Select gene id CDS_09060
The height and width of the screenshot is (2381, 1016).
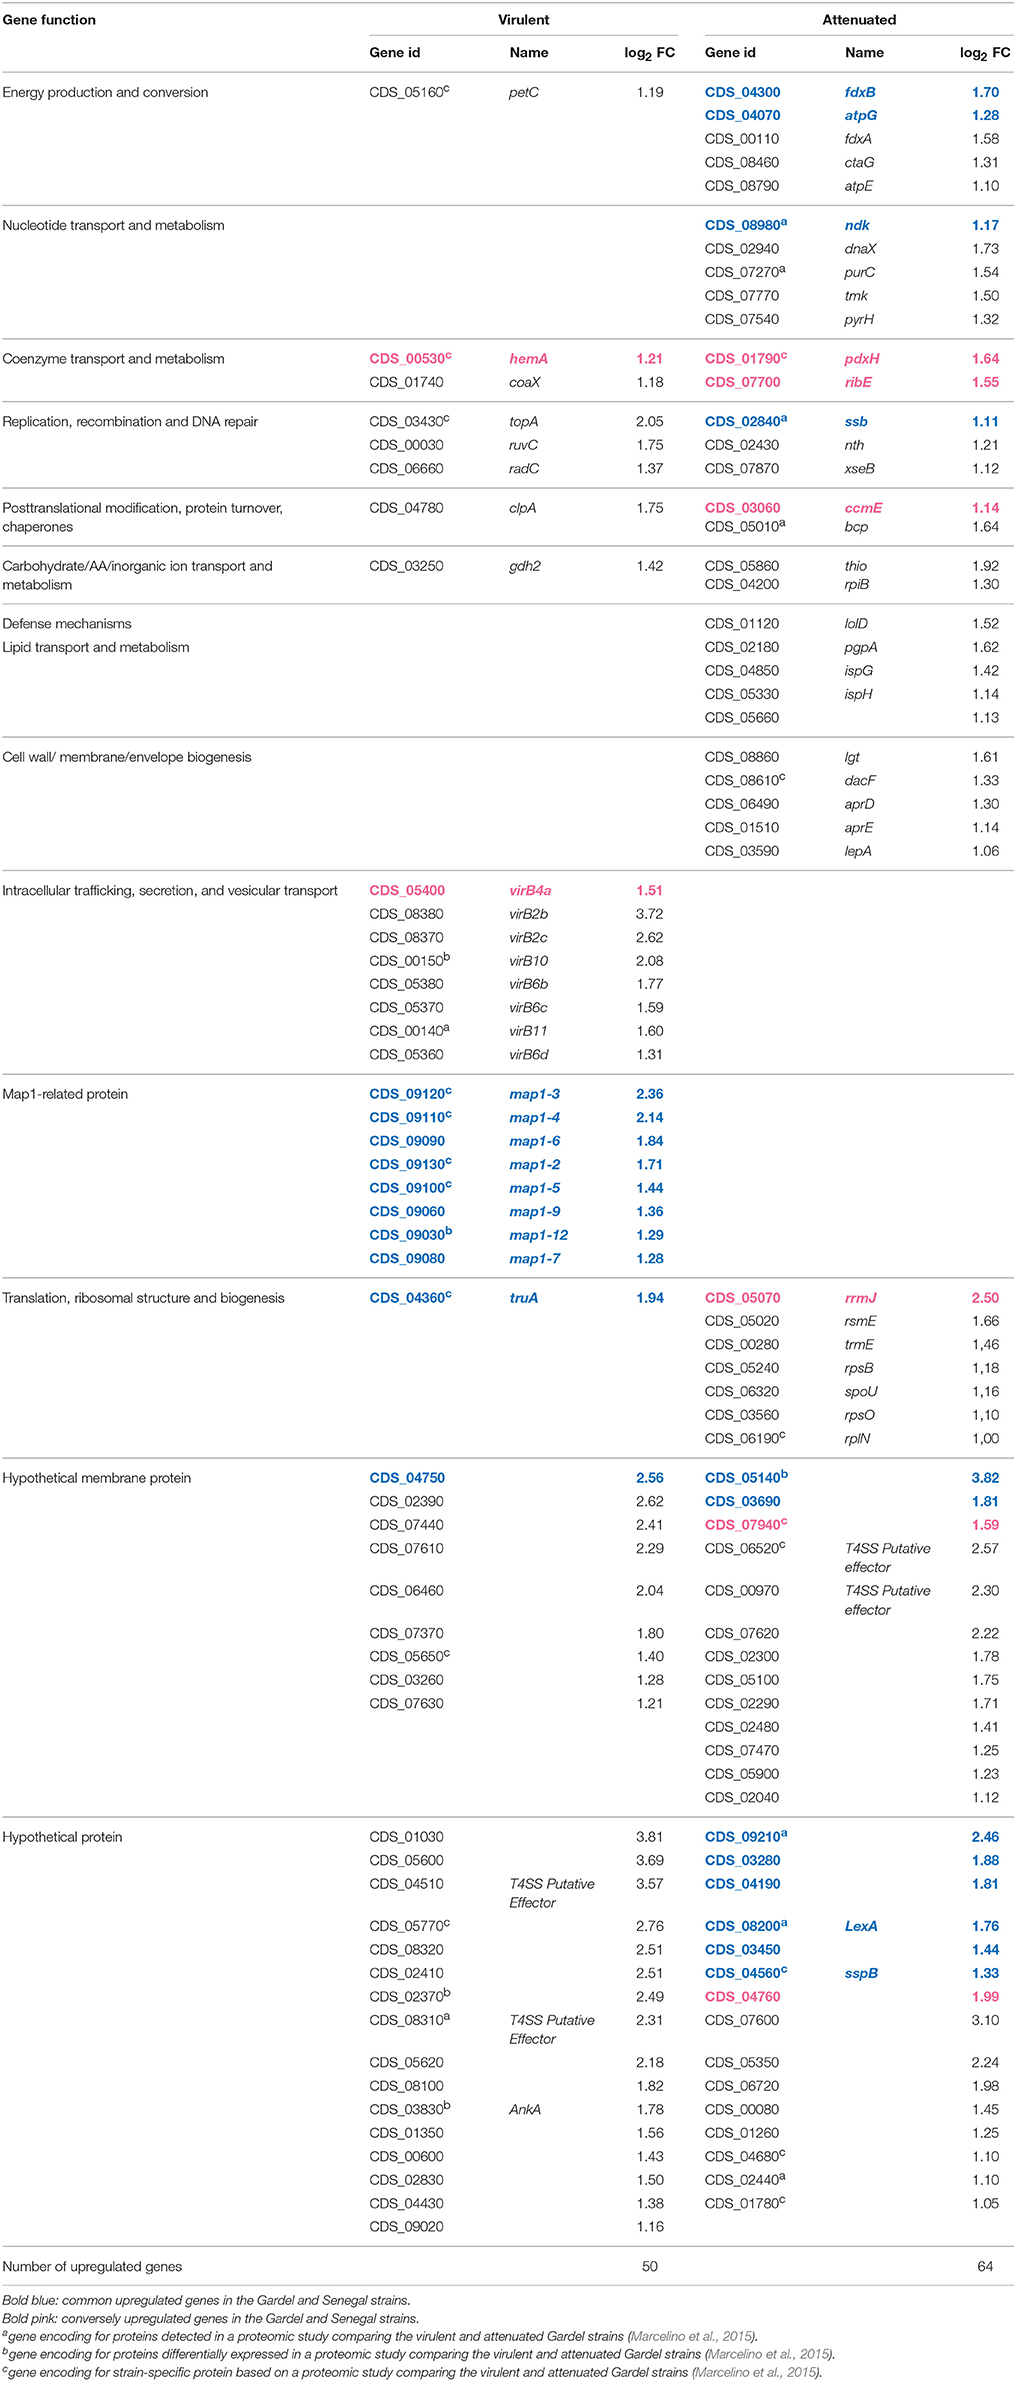pyautogui.click(x=407, y=1211)
